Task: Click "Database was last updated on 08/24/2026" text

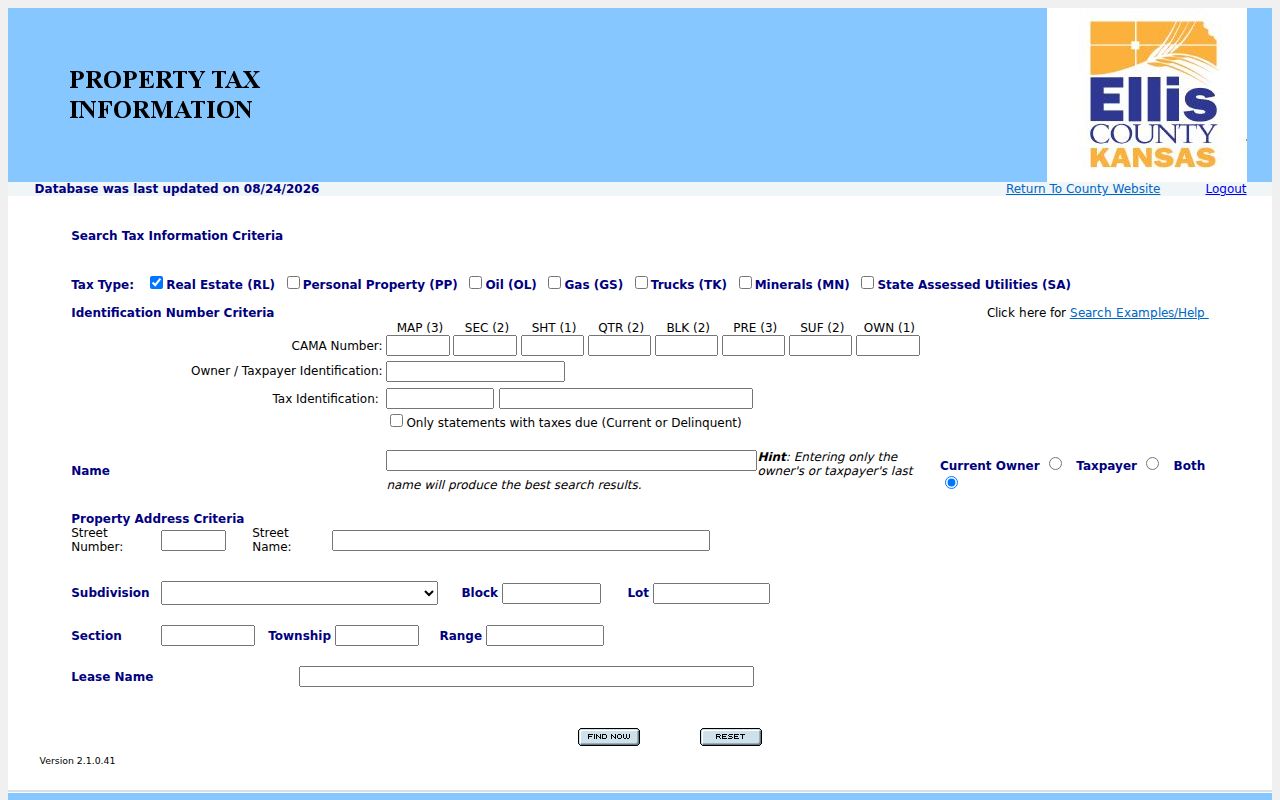Action: click(177, 189)
